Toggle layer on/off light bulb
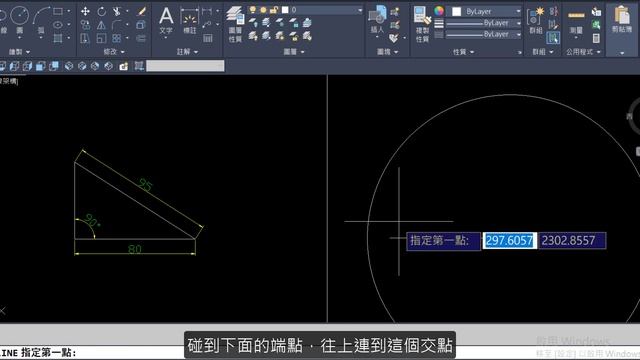Image resolution: width=640 pixels, height=360 pixels. pyautogui.click(x=253, y=9)
